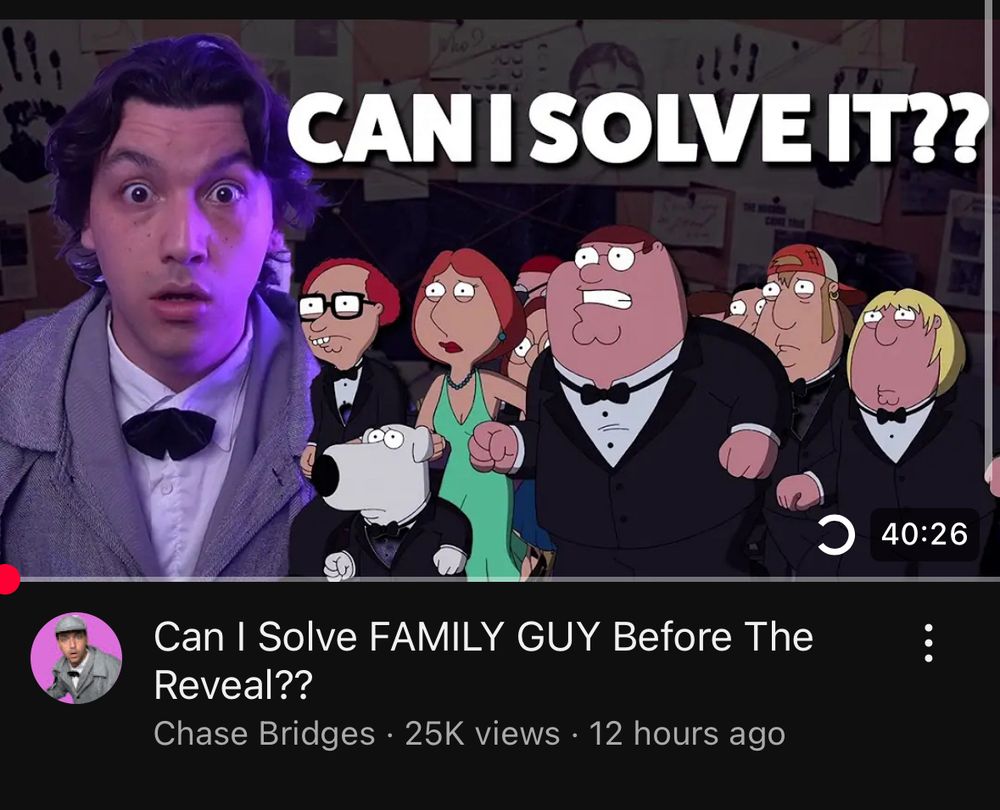Image resolution: width=1000 pixels, height=810 pixels.
Task: Click the character wearing black glasses
Action: point(344,370)
